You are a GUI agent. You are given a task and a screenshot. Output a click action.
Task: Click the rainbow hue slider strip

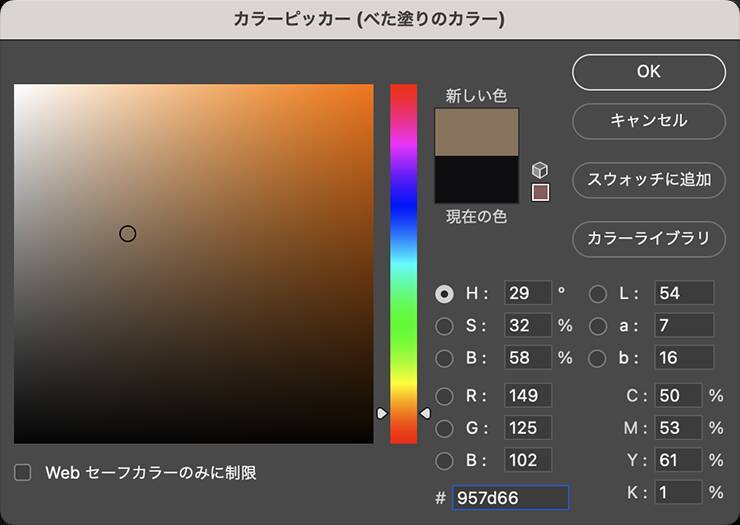(403, 260)
